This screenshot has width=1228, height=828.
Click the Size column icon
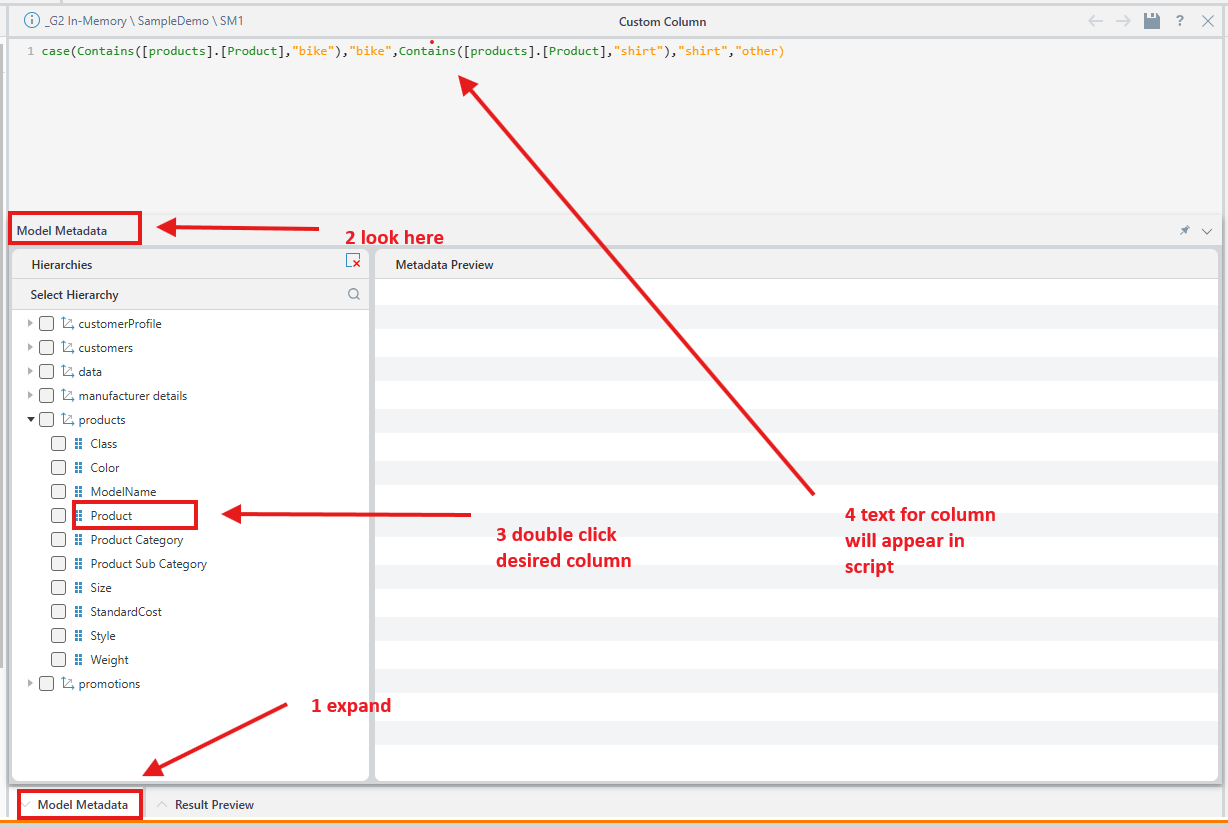pos(79,588)
